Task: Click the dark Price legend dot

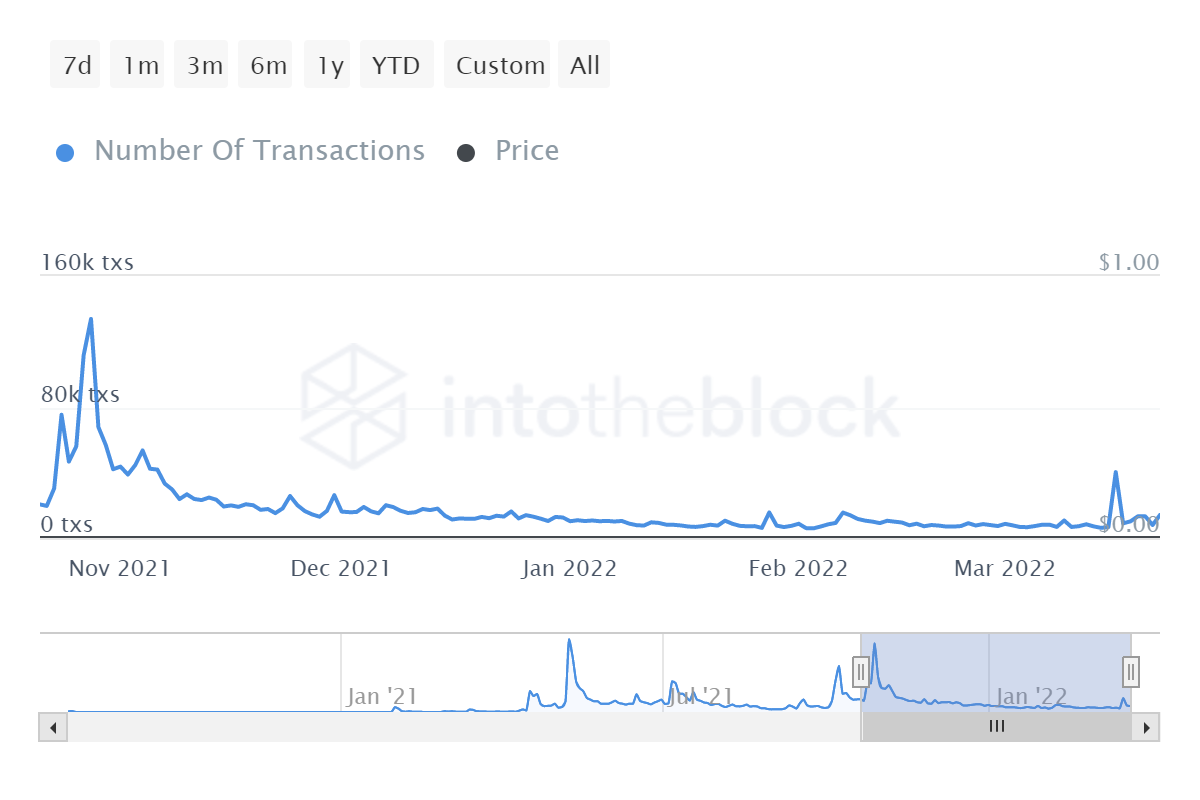Action: coord(466,153)
